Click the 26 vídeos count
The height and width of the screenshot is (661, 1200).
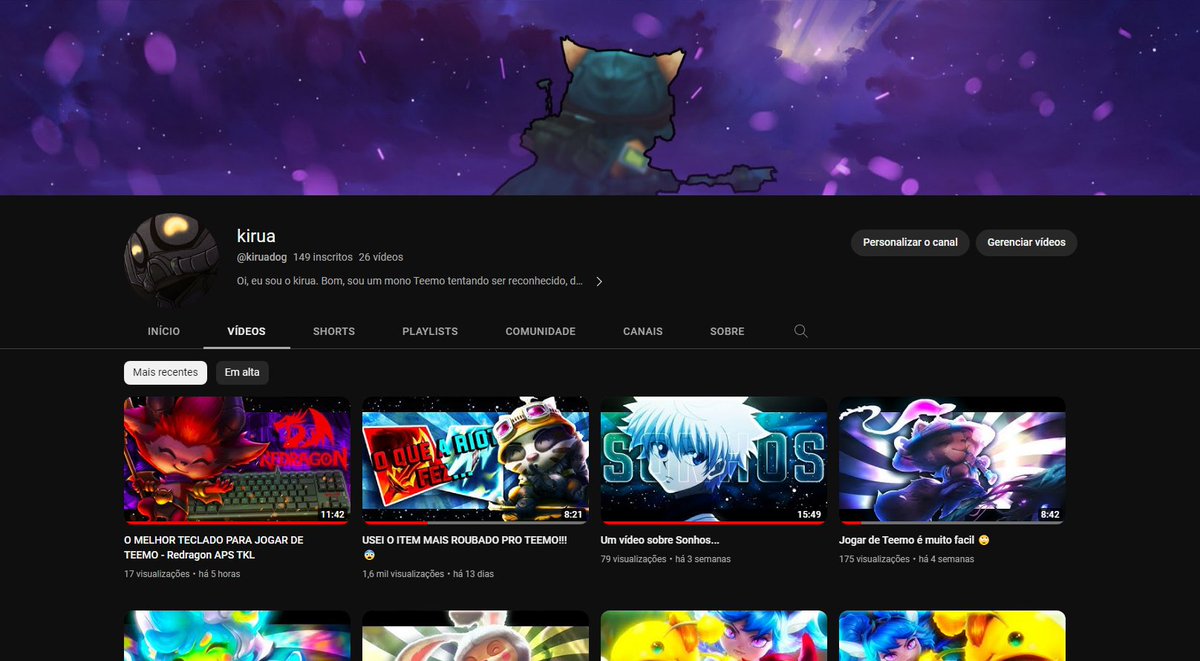point(381,257)
